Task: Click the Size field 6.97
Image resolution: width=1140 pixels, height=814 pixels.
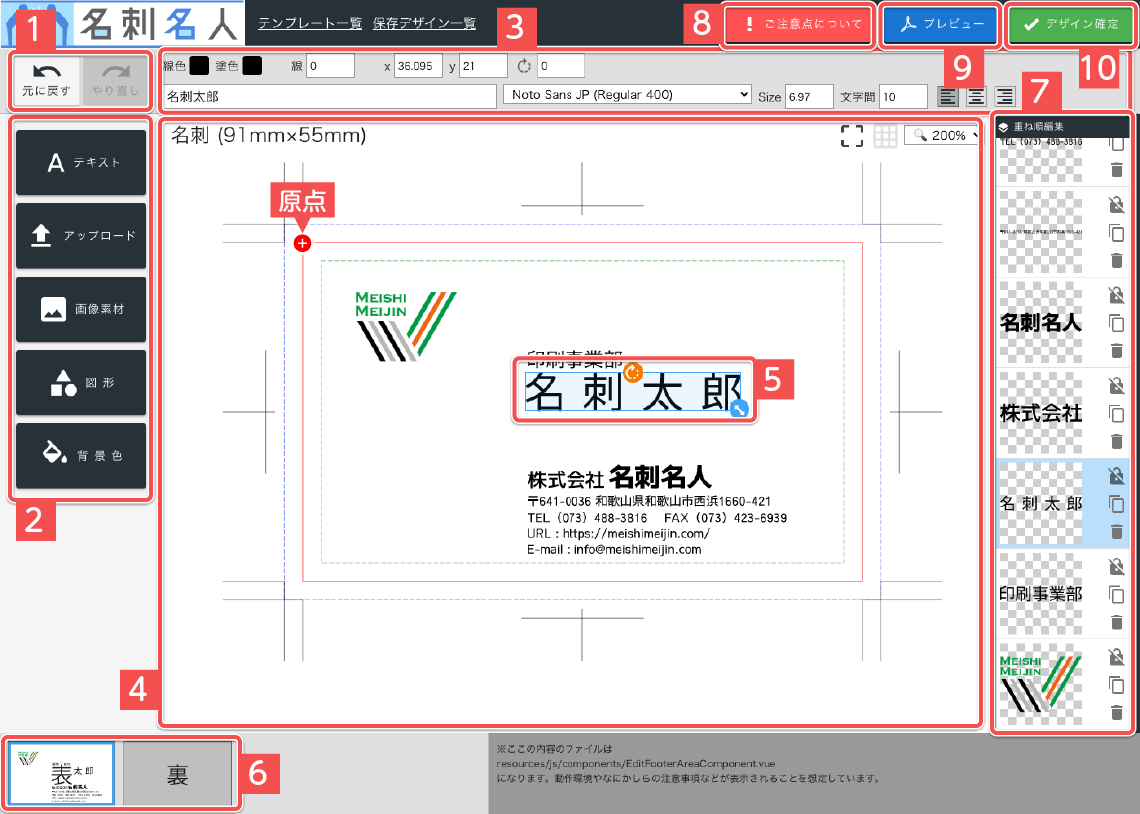Action: 809,96
